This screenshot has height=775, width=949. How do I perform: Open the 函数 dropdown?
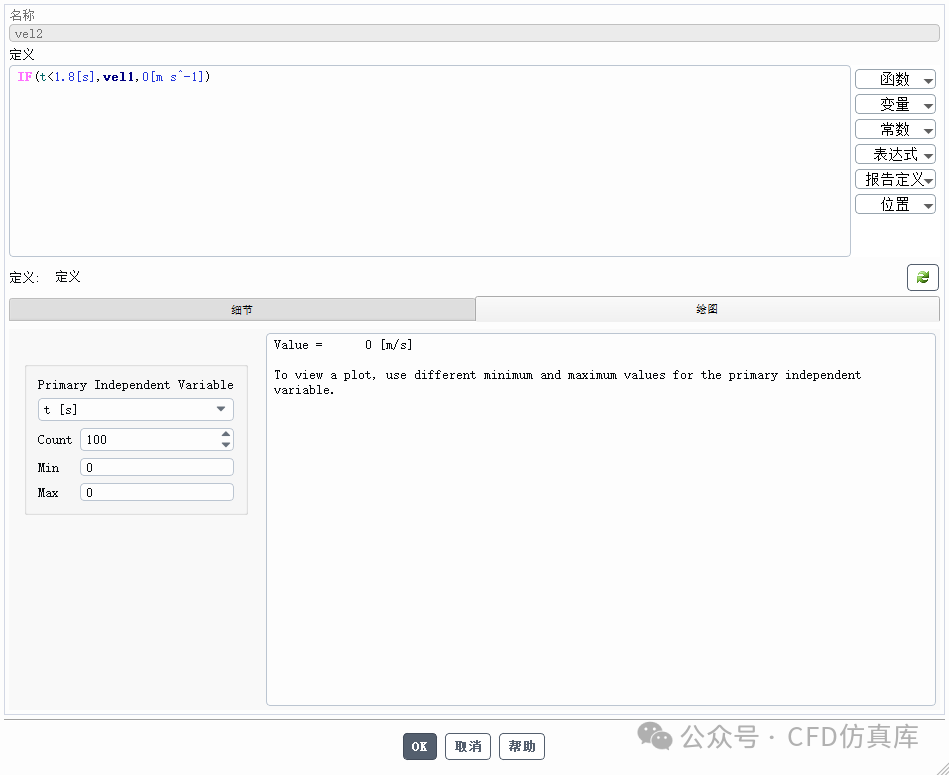click(x=895, y=79)
